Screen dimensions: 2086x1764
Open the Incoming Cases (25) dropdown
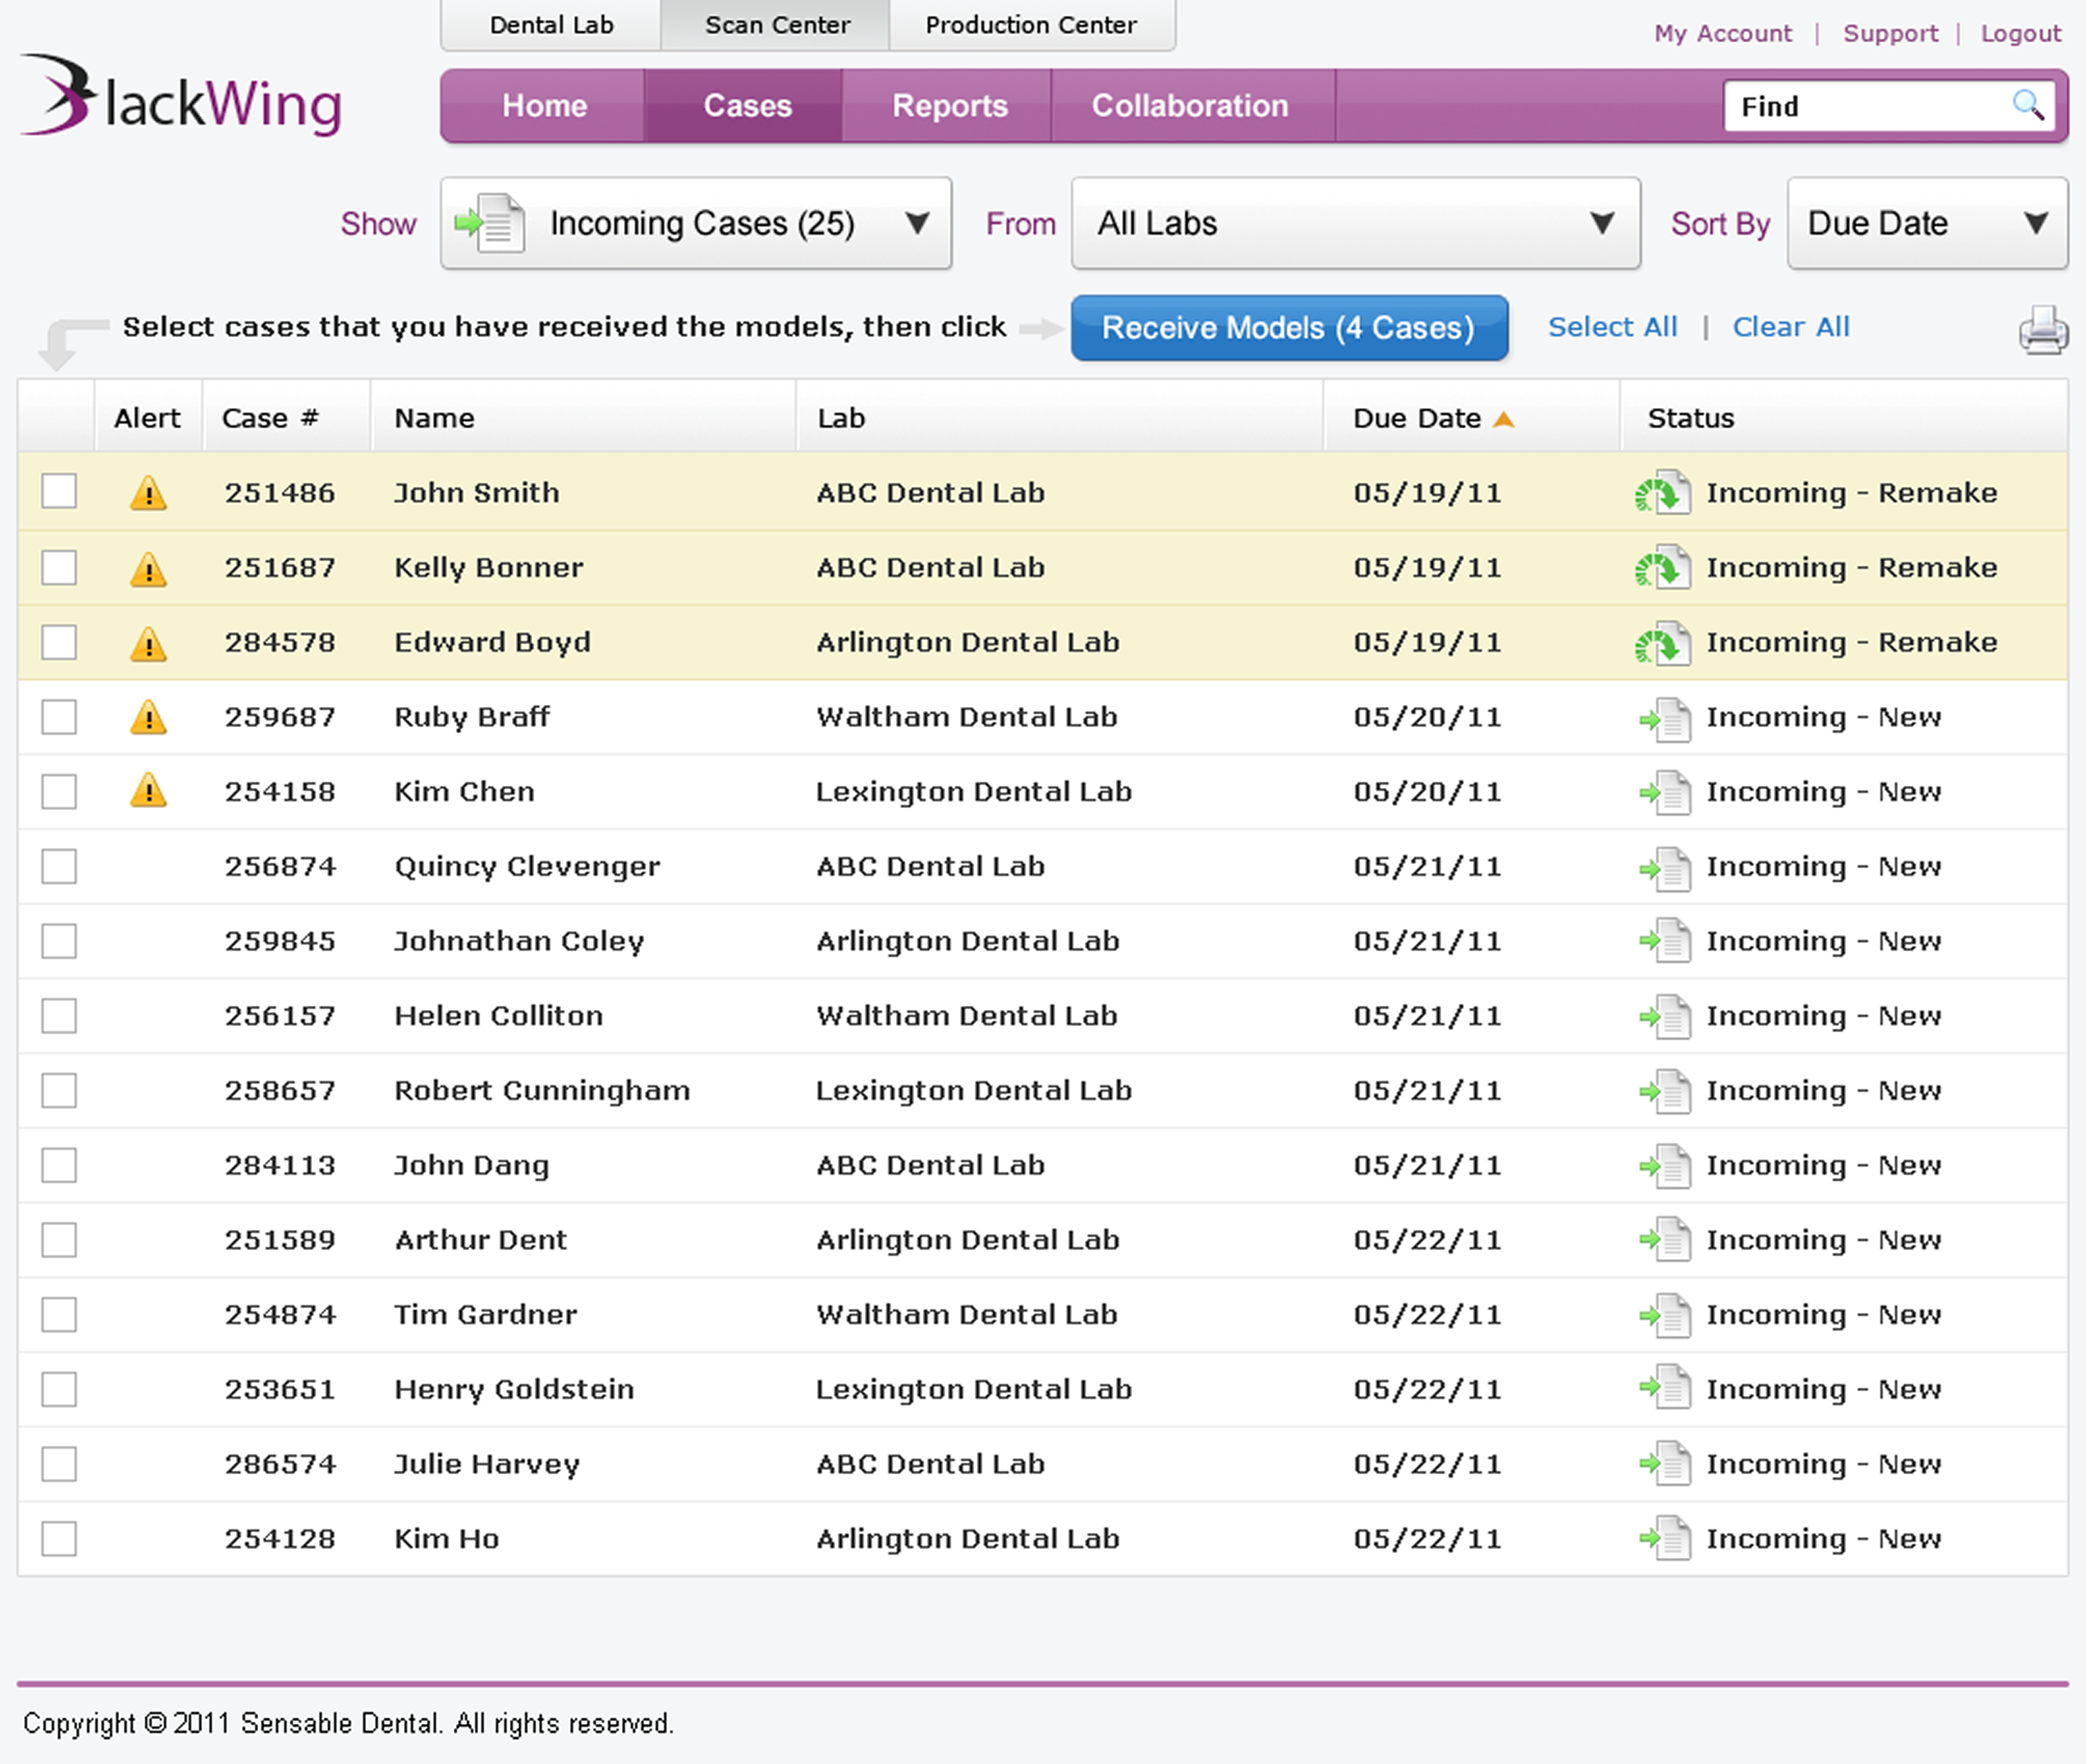(696, 223)
